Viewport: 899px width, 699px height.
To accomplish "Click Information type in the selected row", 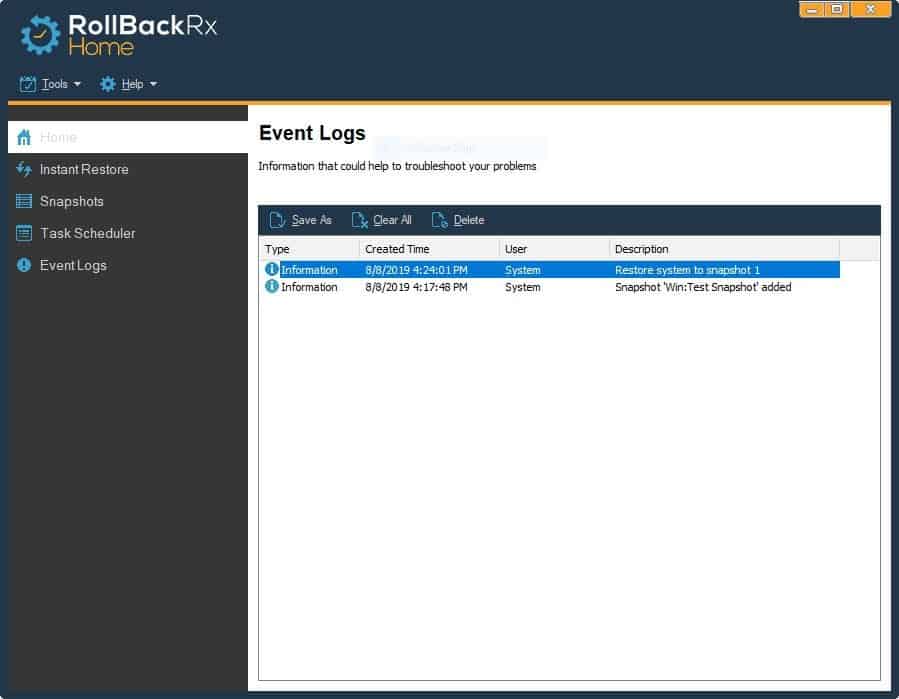I will coord(309,270).
